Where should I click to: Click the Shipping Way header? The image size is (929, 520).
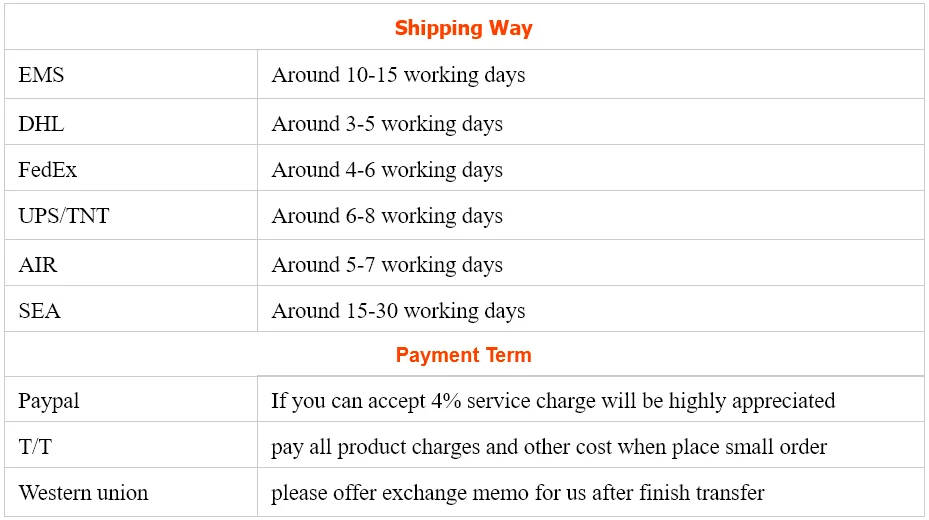pos(463,28)
